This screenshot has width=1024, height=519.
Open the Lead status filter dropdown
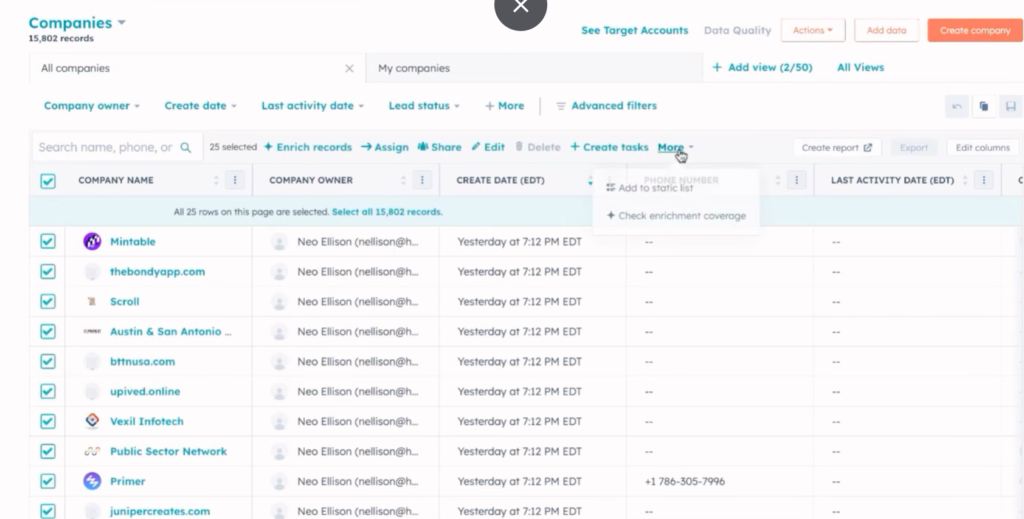424,106
